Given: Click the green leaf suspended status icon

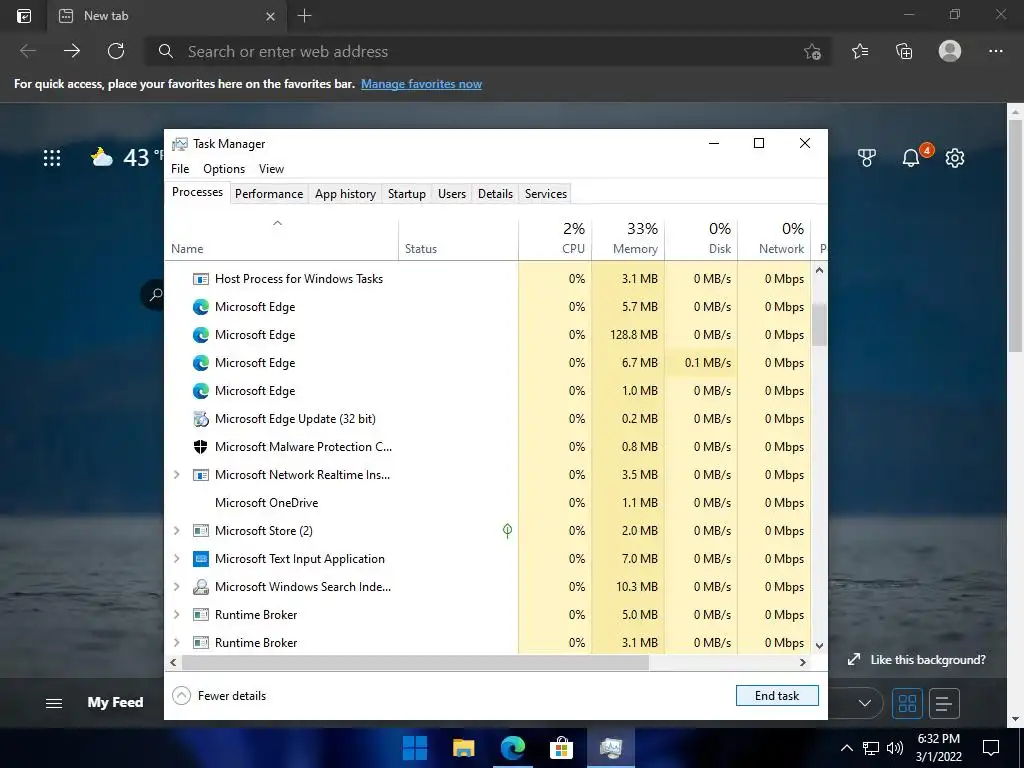Looking at the screenshot, I should tap(507, 530).
